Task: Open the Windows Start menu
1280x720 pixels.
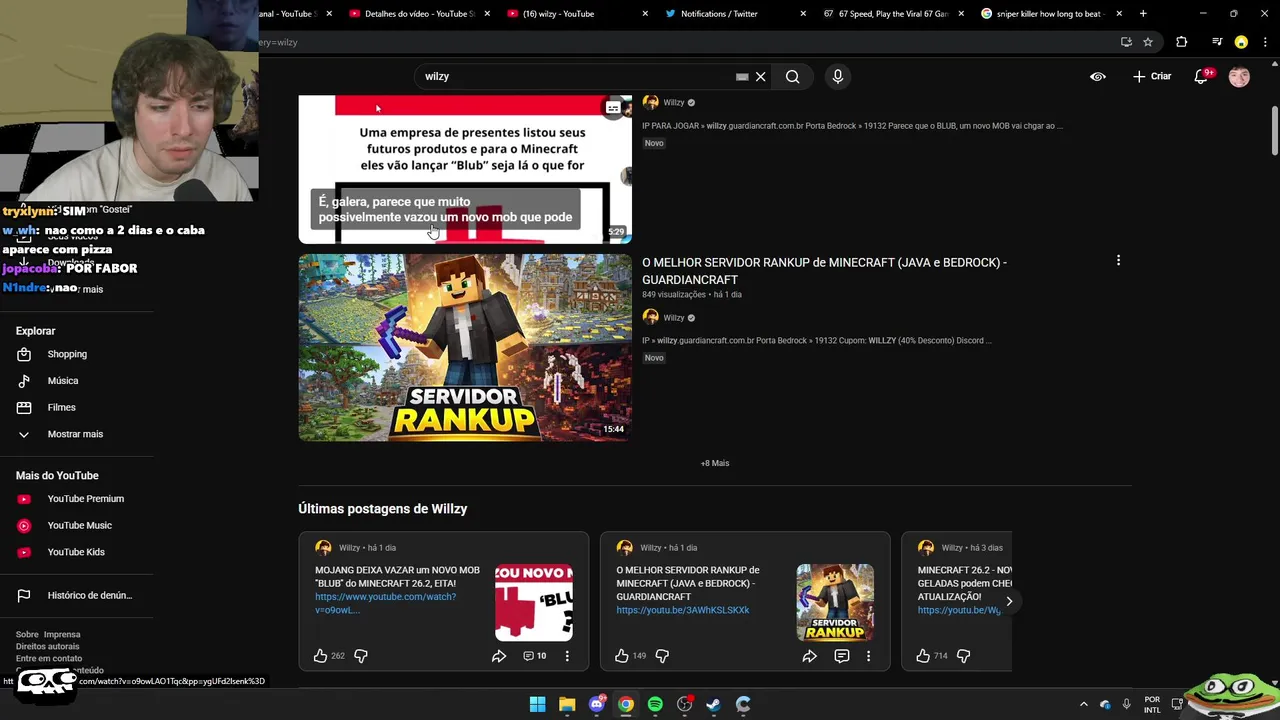Action: point(537,704)
